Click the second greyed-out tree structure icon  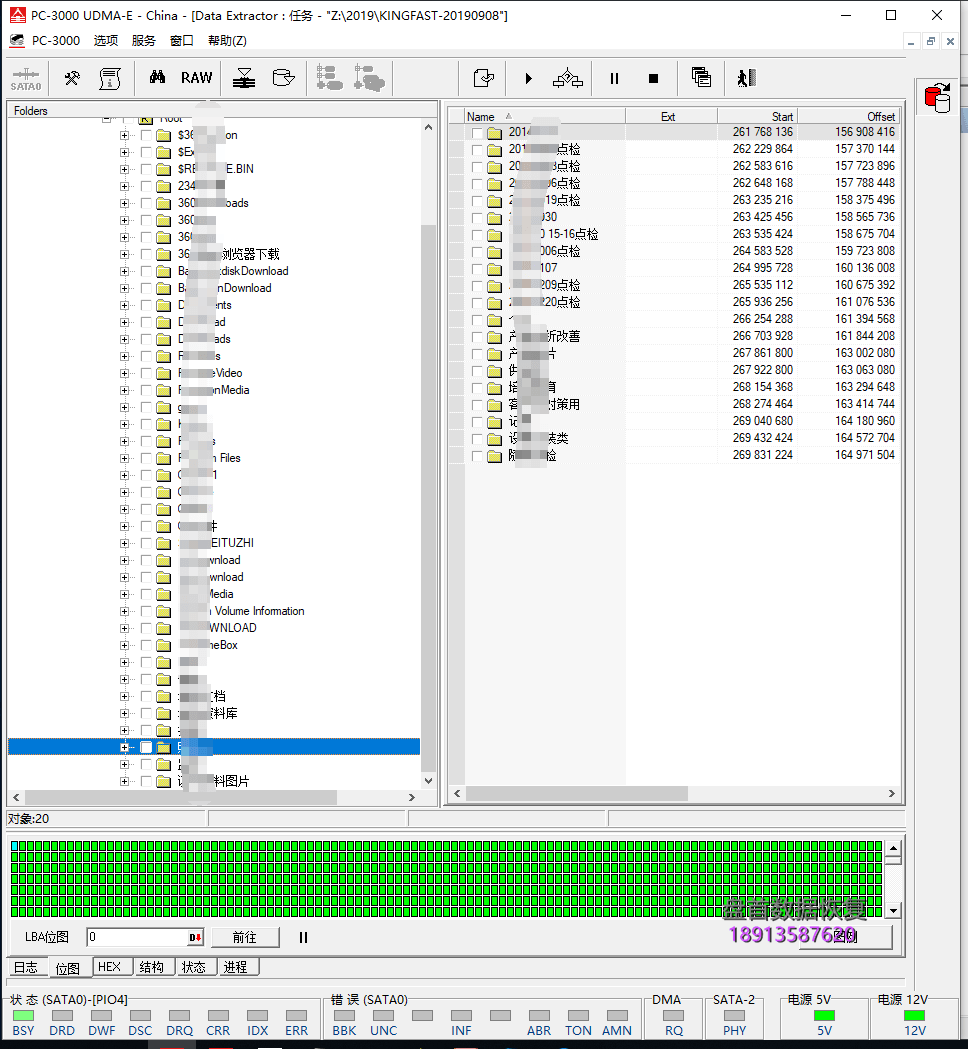[369, 78]
